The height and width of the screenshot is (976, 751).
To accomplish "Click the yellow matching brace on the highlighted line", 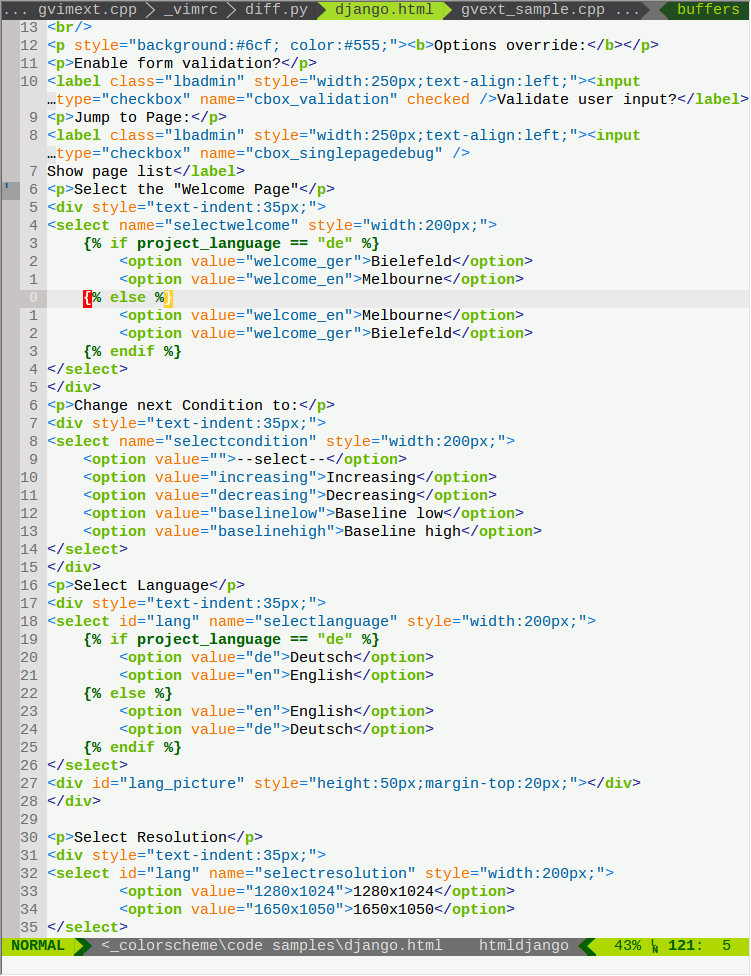I will 168,298.
